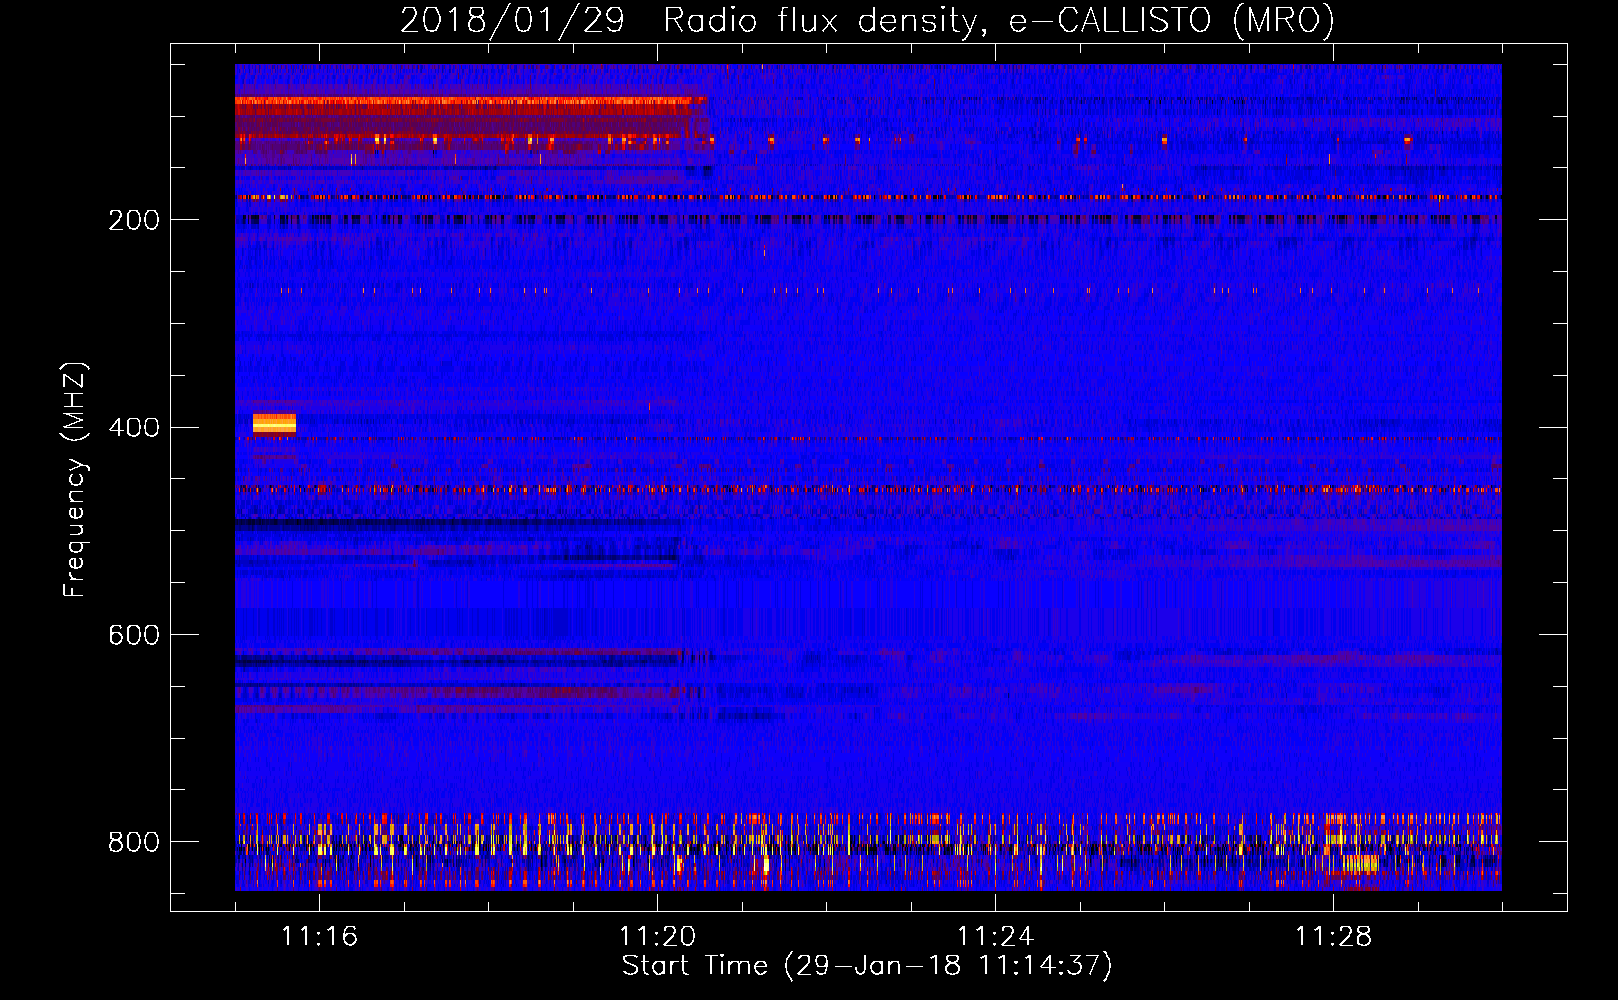Click the 'Start Time (29-Jan-18 11:14:37)' axis label
1618x1000 pixels.
pos(867,966)
